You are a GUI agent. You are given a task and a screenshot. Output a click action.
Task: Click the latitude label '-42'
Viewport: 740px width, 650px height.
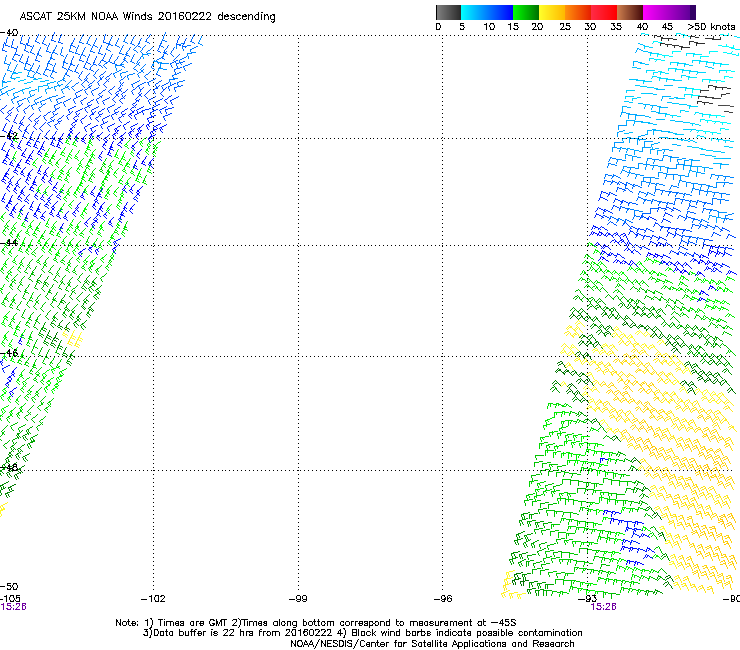pos(9,136)
